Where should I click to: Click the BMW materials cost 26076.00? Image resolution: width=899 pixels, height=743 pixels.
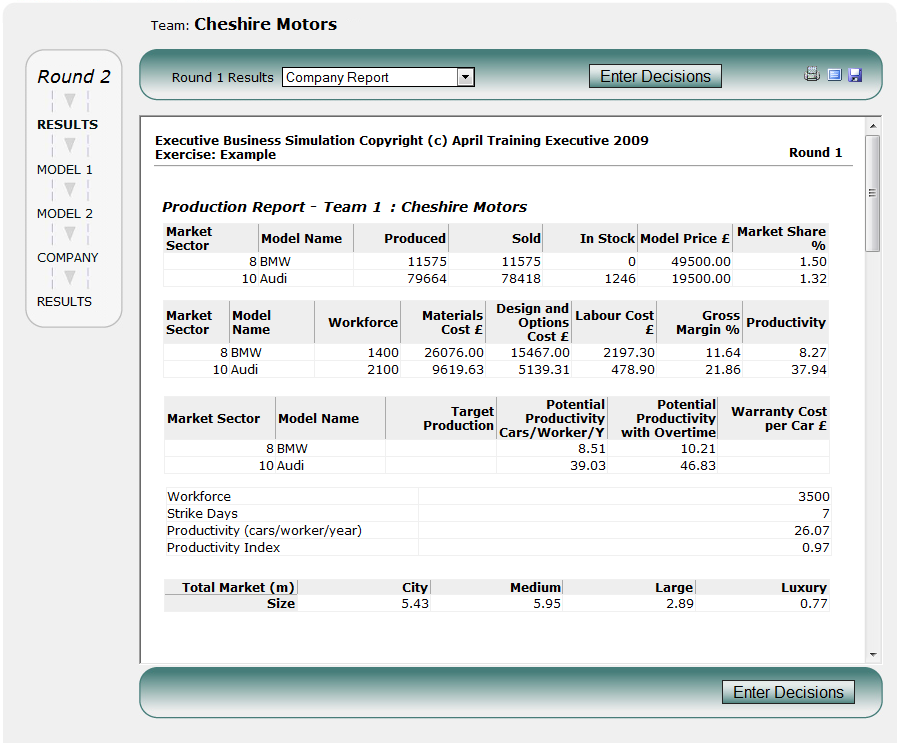click(x=454, y=353)
